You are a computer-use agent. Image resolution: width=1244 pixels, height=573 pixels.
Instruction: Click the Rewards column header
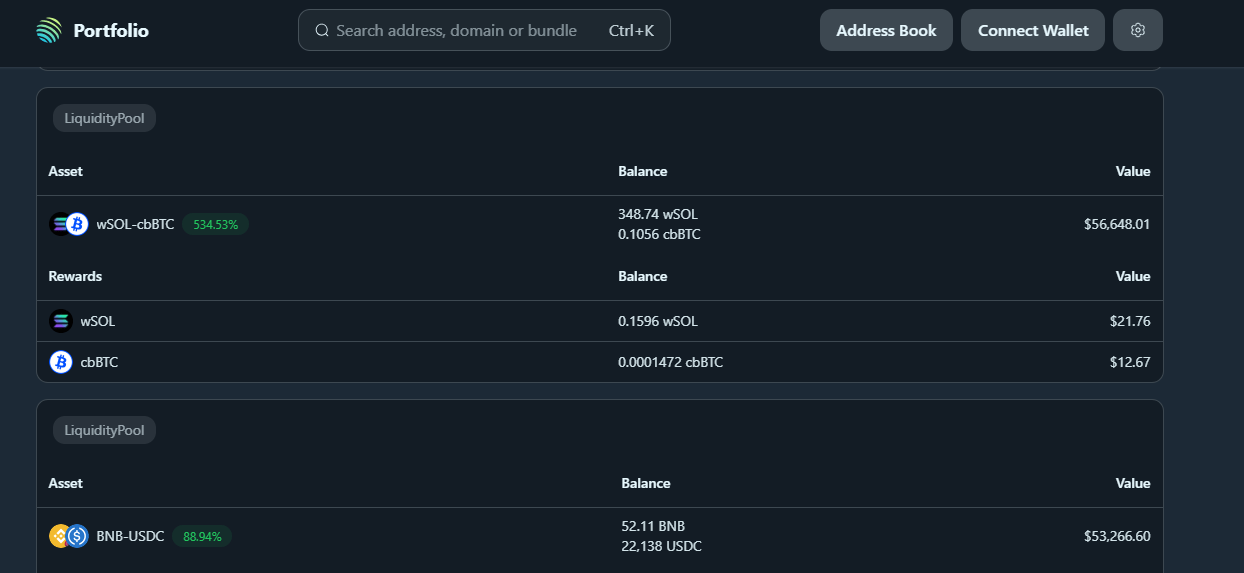coord(75,276)
